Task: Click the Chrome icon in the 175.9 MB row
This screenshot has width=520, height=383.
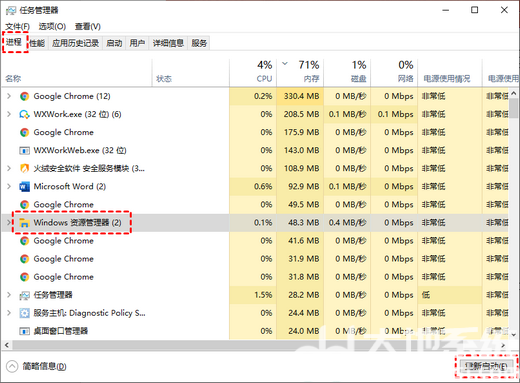Action: point(24,132)
